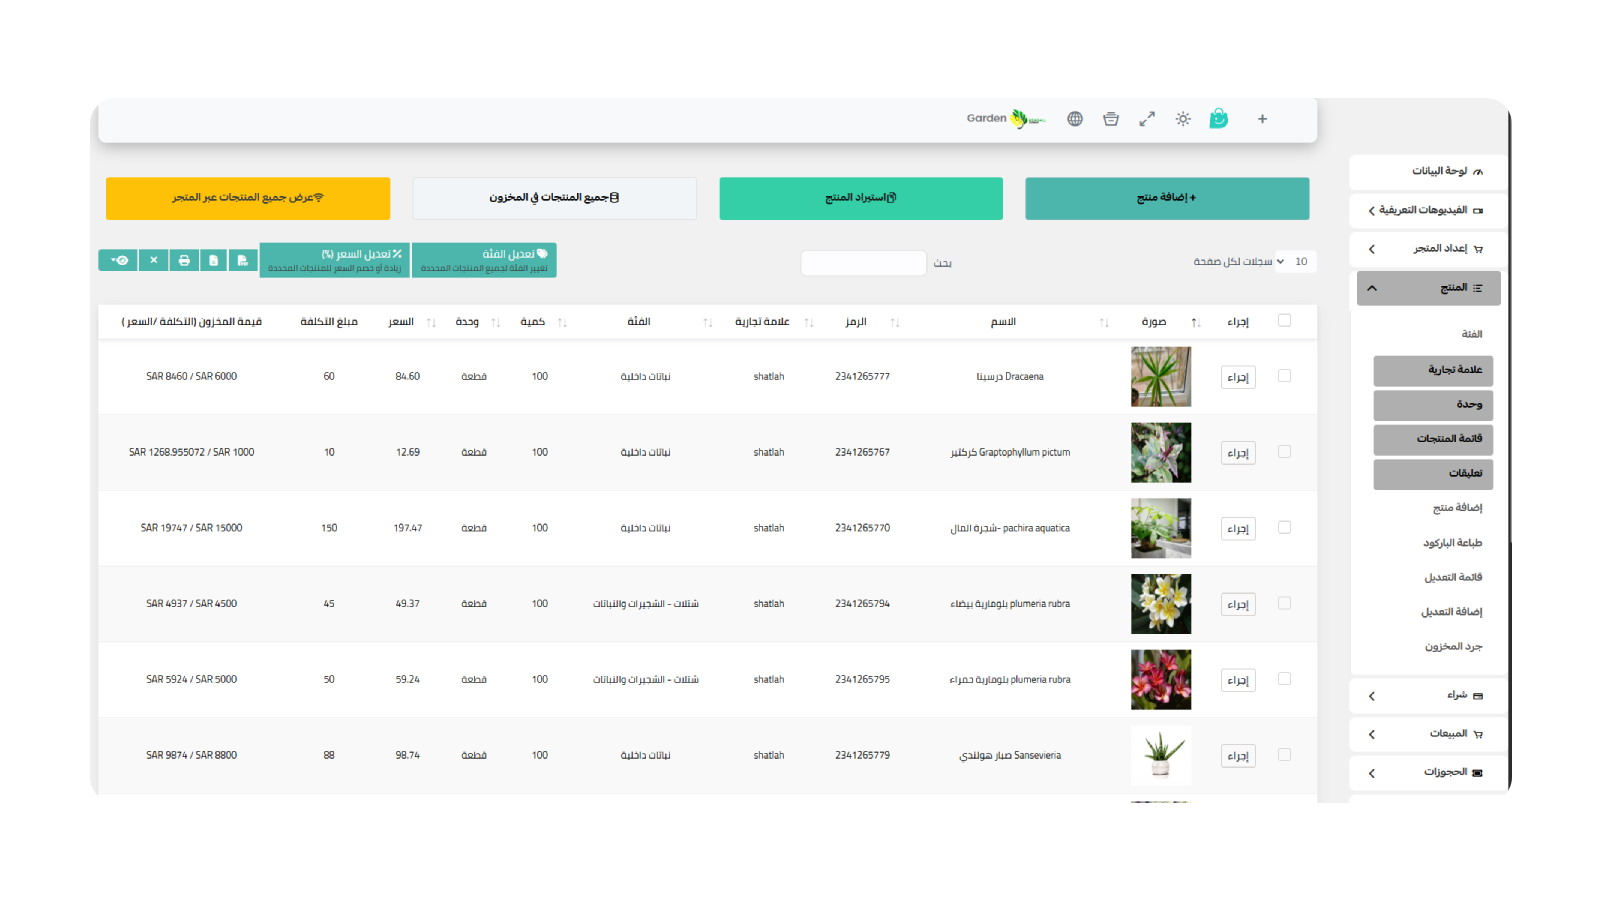This screenshot has height=900, width=1600.
Task: Open علامة تجارية in the sidebar
Action: click(x=1433, y=370)
